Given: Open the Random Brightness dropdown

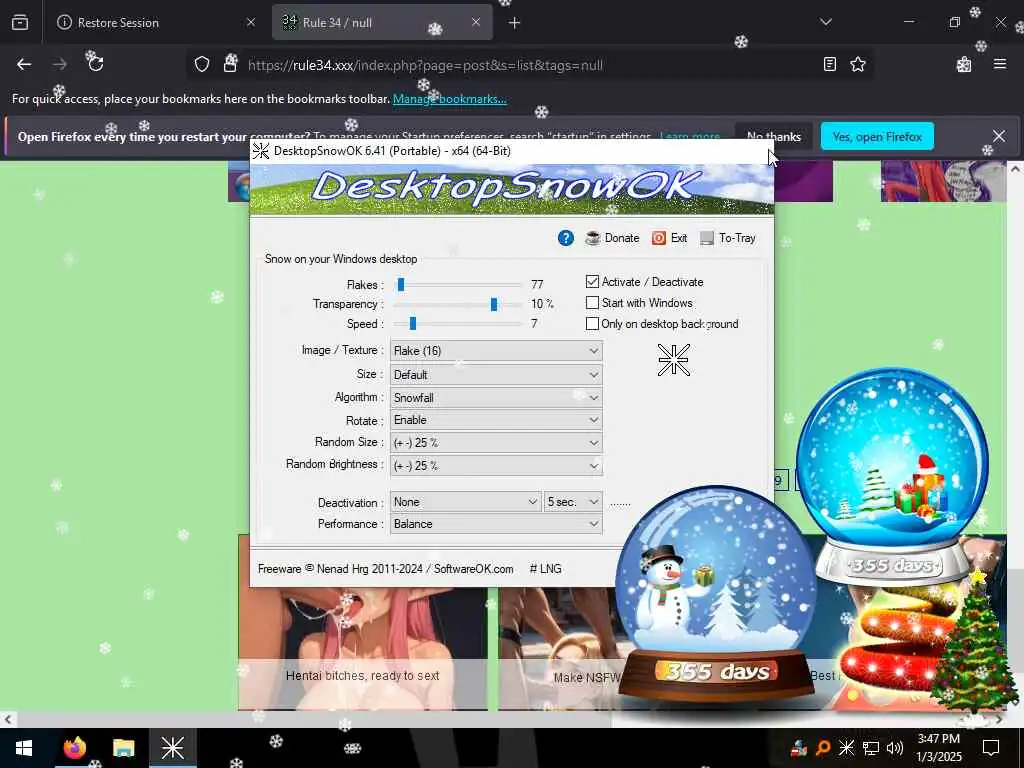Looking at the screenshot, I should point(496,466).
